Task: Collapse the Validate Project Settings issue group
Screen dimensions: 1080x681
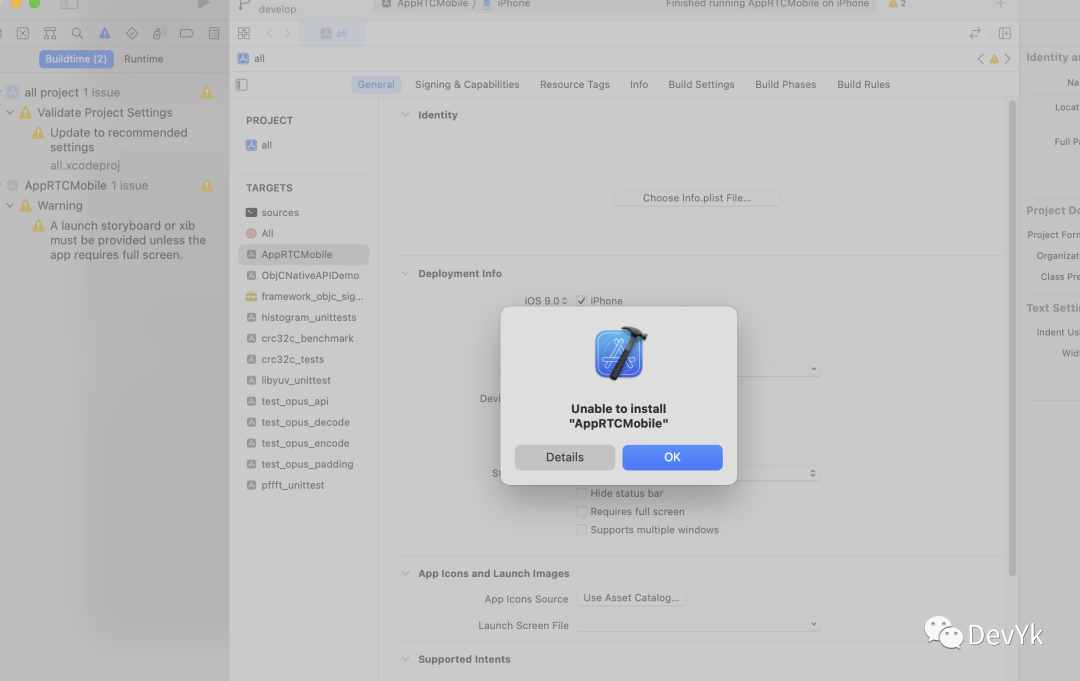Action: tap(10, 113)
